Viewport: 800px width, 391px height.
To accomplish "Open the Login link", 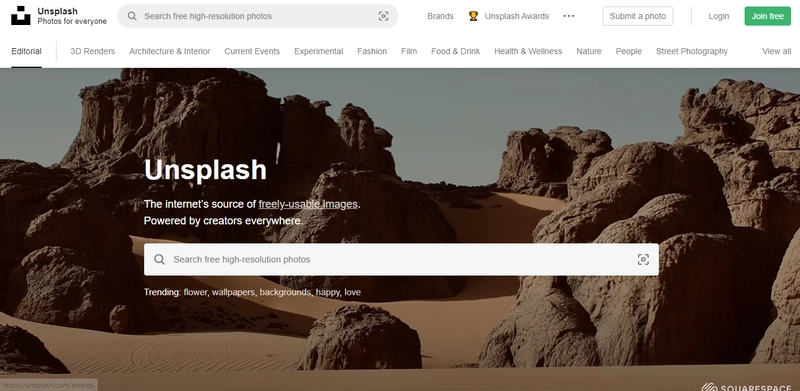I will (718, 16).
